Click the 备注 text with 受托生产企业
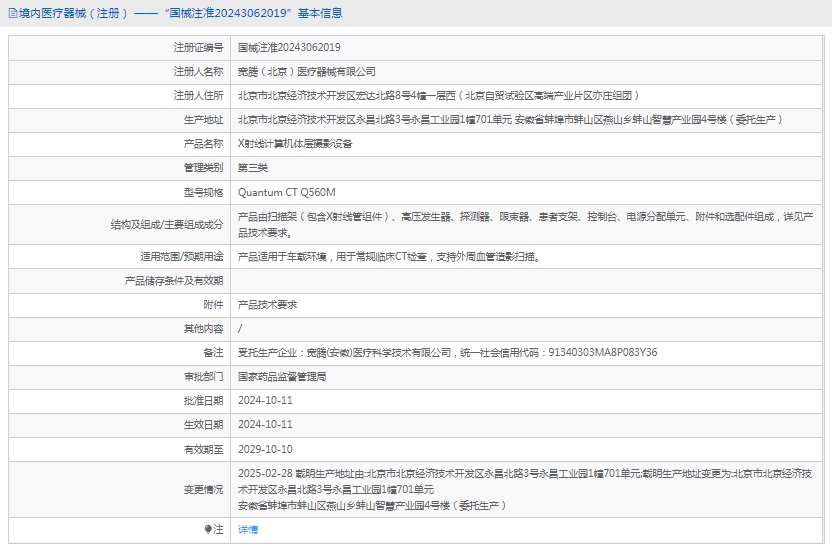 pos(447,353)
